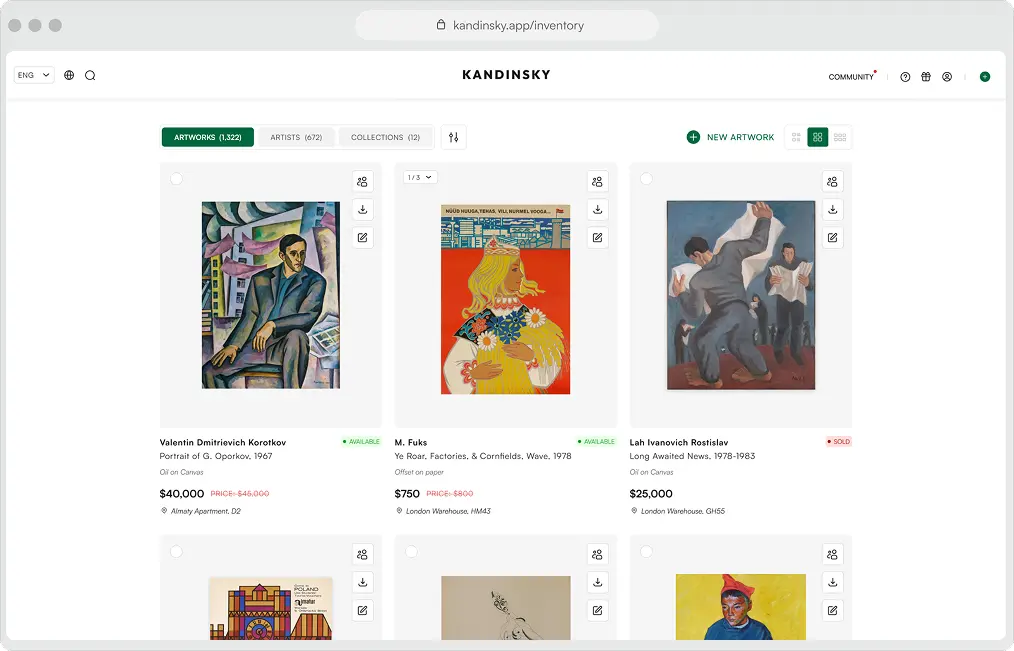This screenshot has width=1014, height=651.
Task: Open the ENG language dropdown
Action: (x=34, y=75)
